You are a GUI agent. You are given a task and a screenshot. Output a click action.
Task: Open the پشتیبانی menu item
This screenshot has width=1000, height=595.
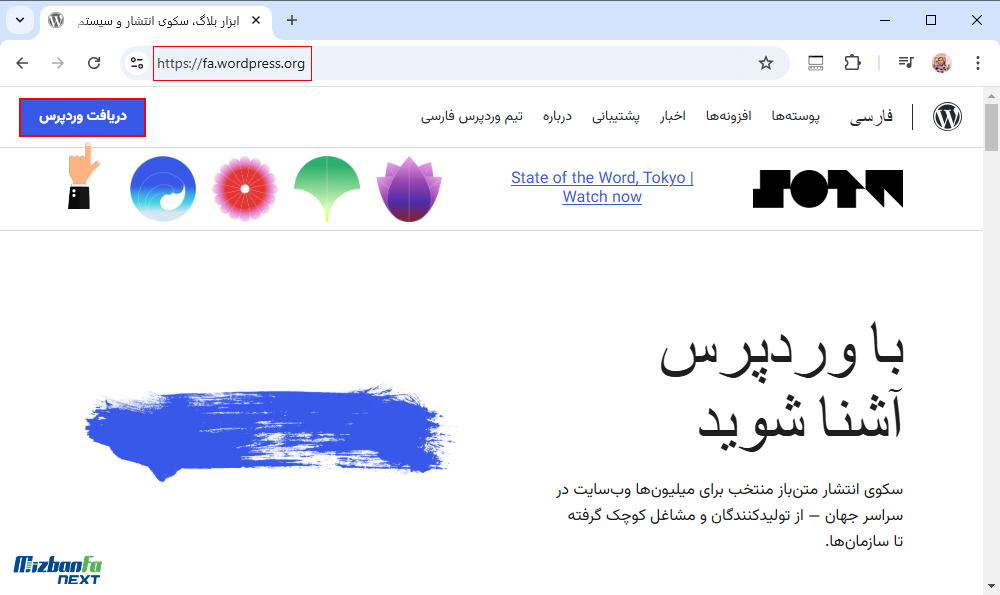616,116
